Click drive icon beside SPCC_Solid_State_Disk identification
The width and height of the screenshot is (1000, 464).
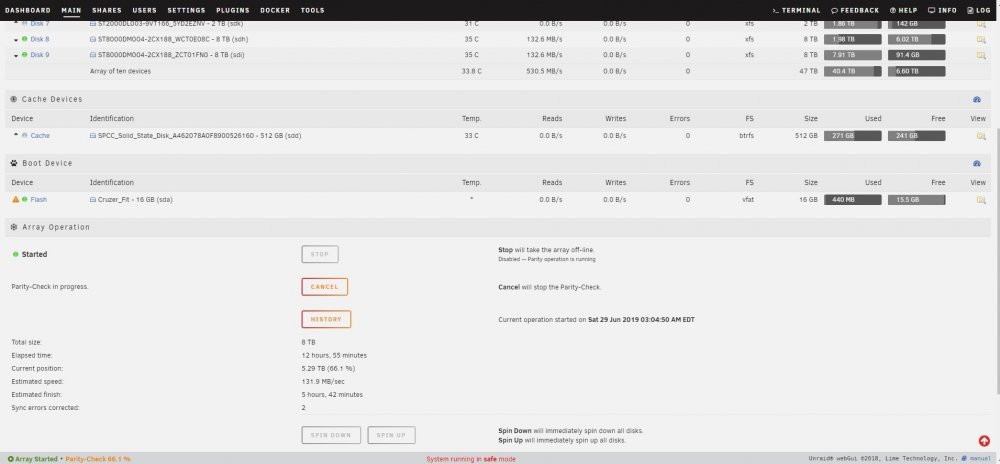92,136
